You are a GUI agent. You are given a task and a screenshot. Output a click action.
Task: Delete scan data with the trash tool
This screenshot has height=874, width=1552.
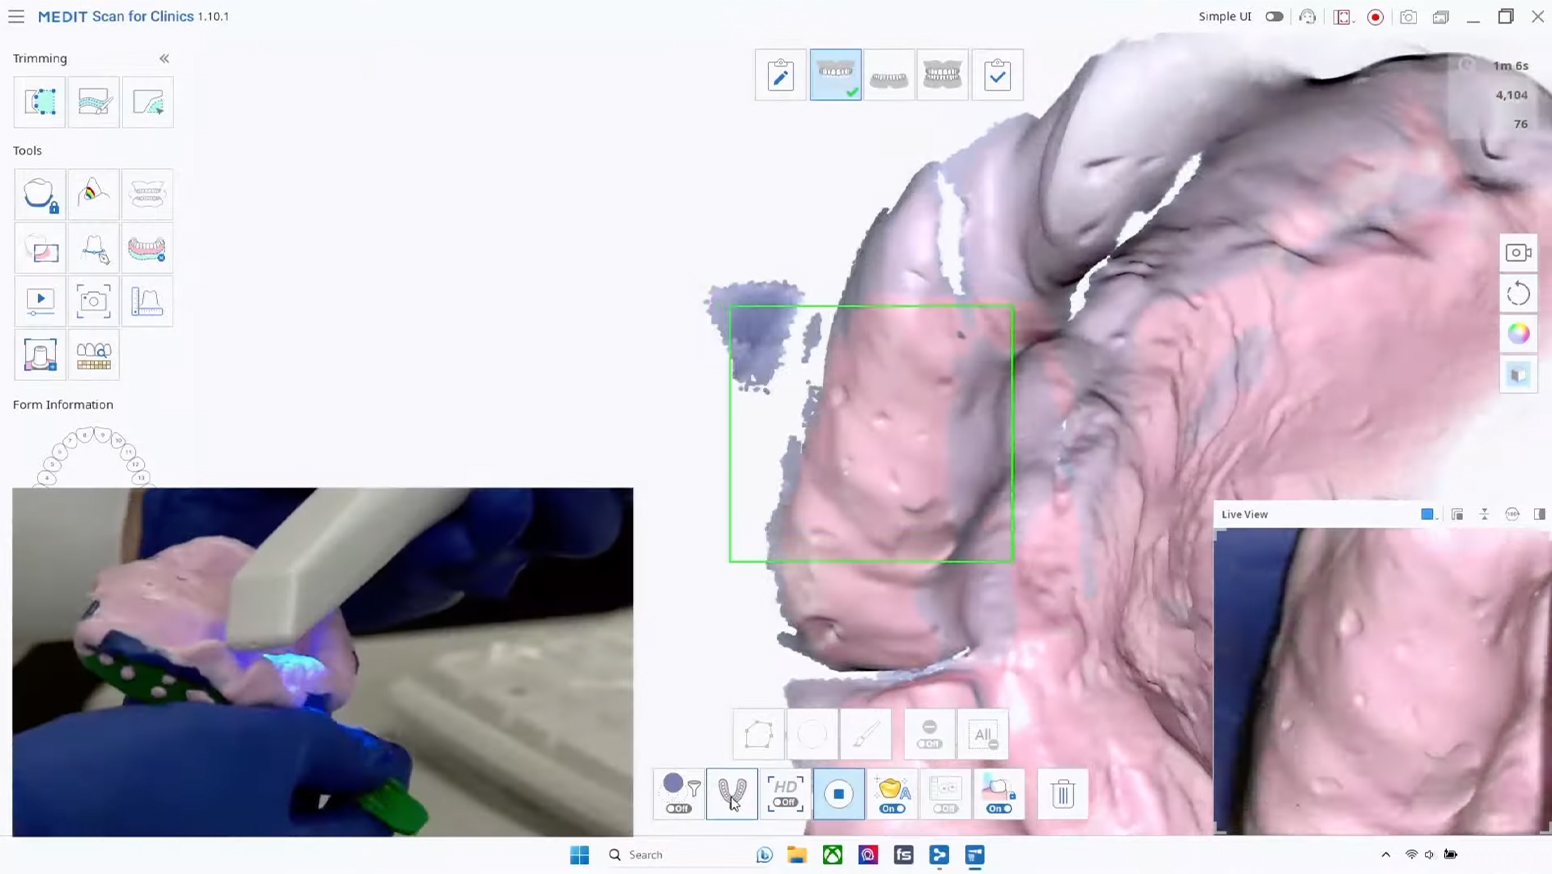[1062, 793]
